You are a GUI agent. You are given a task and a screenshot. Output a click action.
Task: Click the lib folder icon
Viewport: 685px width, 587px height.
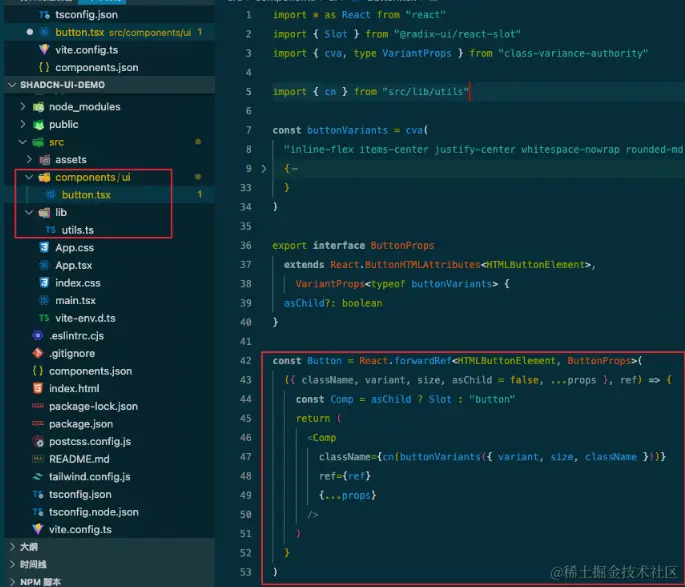click(45, 212)
